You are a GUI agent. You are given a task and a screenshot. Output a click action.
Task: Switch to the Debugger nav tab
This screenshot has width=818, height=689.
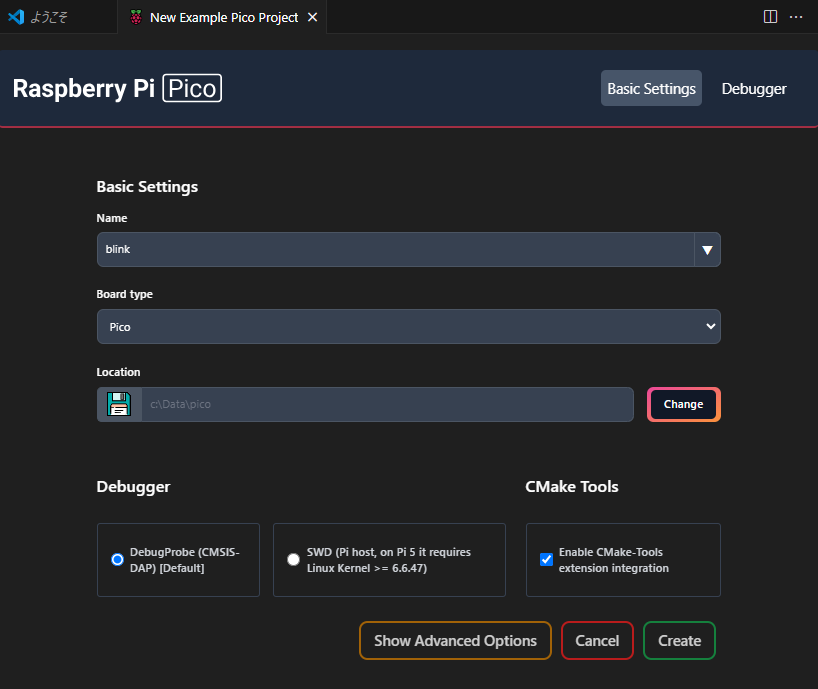pyautogui.click(x=754, y=88)
